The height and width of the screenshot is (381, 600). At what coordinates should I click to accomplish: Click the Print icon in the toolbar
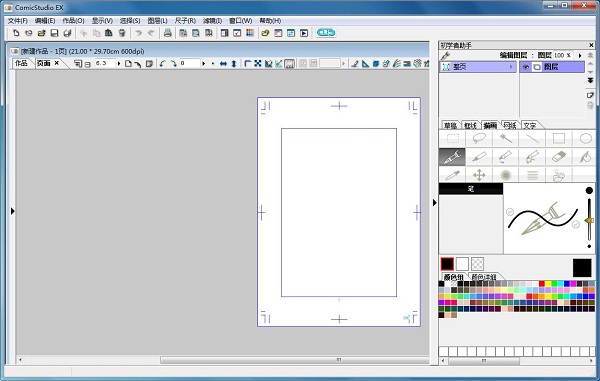(x=168, y=33)
